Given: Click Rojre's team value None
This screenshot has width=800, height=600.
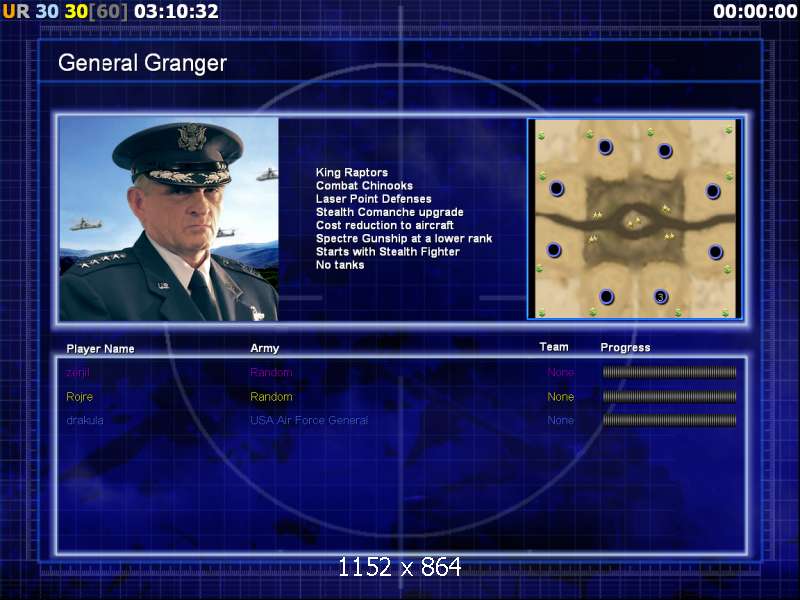Looking at the screenshot, I should (560, 396).
